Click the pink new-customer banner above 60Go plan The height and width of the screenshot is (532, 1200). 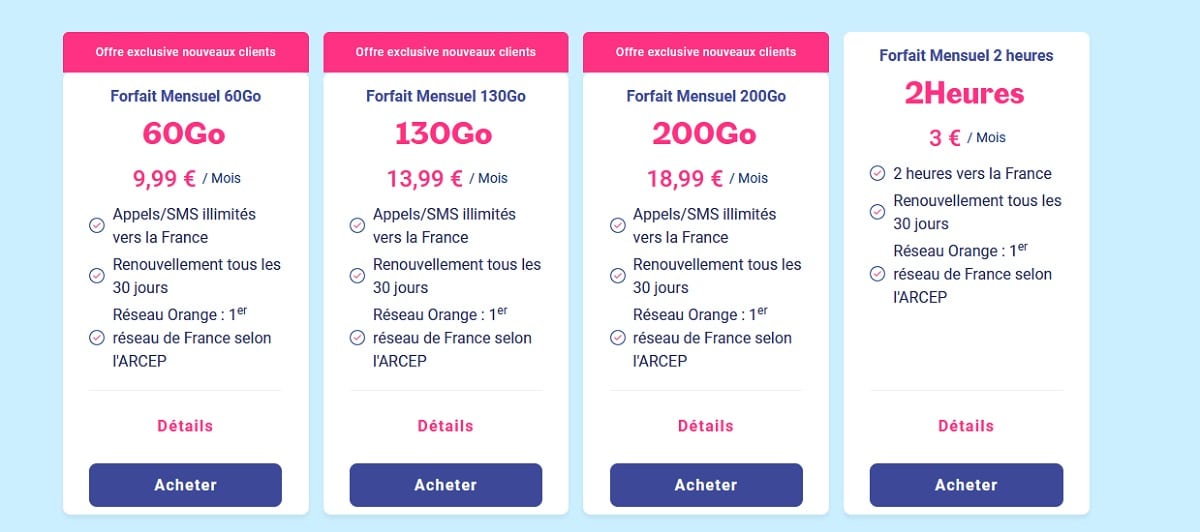coord(185,52)
